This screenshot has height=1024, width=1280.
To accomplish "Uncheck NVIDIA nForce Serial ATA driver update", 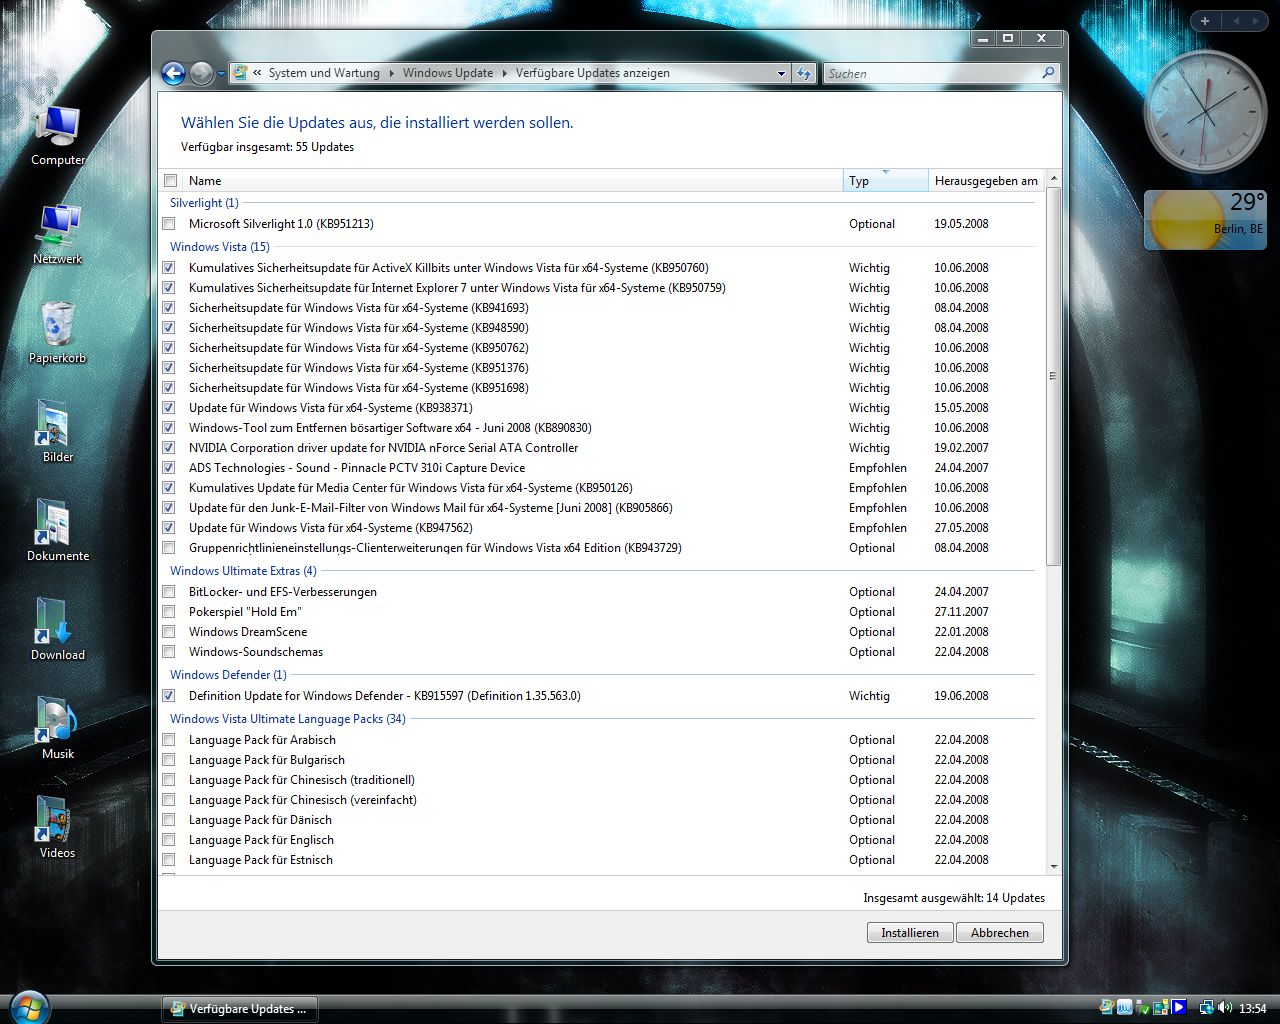I will pos(169,448).
